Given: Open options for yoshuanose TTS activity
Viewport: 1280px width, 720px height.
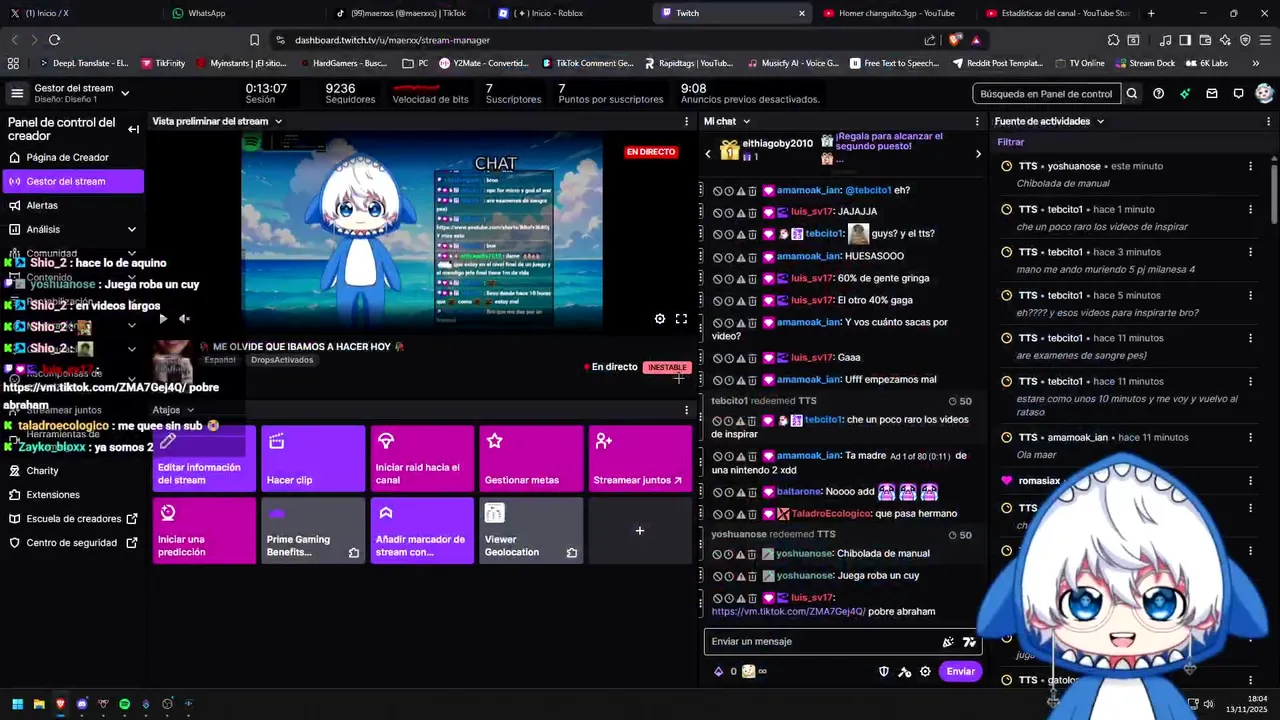Looking at the screenshot, I should pos(1250,166).
